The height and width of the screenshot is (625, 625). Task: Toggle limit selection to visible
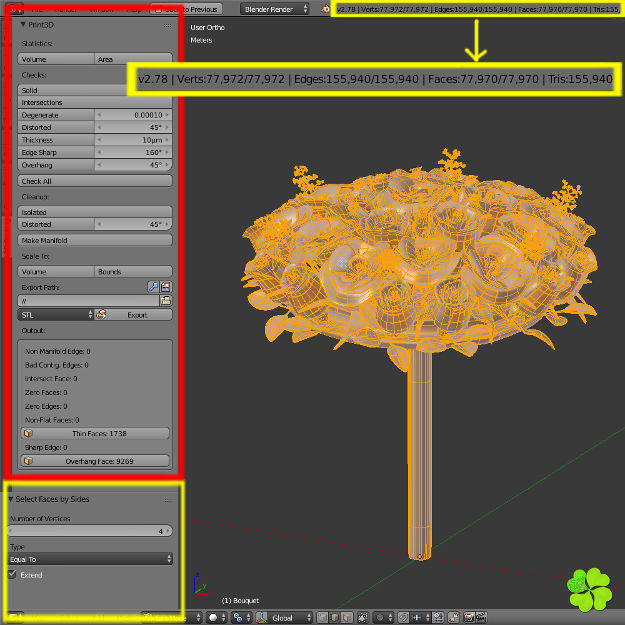363,617
